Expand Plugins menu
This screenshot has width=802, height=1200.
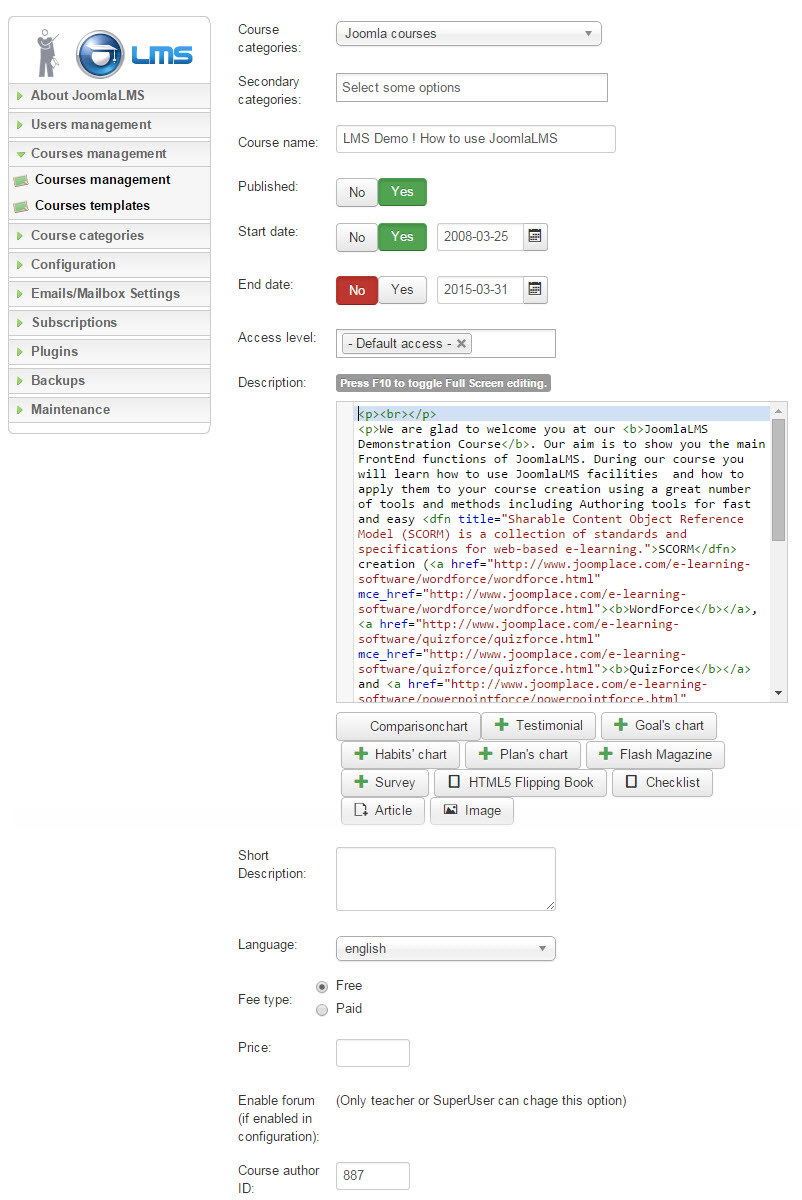click(x=110, y=352)
